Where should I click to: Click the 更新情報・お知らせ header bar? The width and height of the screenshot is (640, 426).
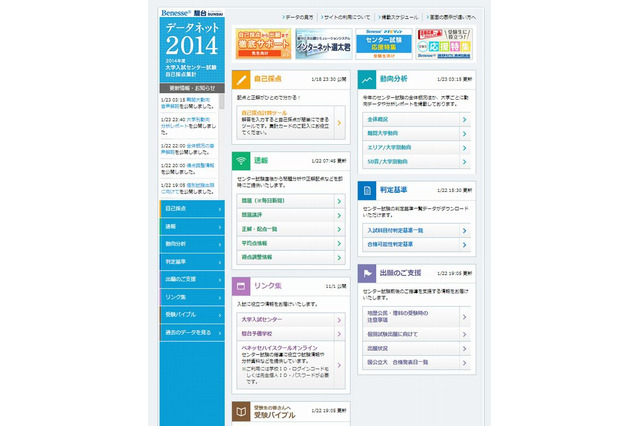(x=192, y=88)
